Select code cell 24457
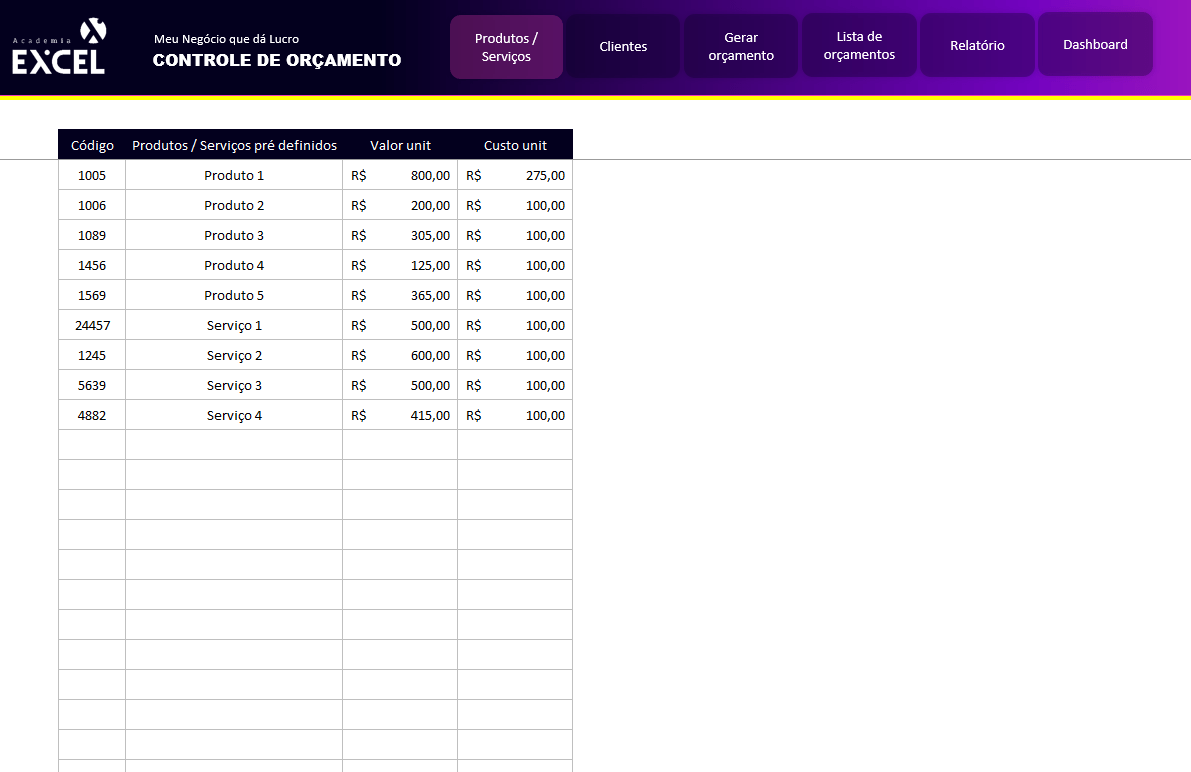1191x772 pixels. point(92,325)
